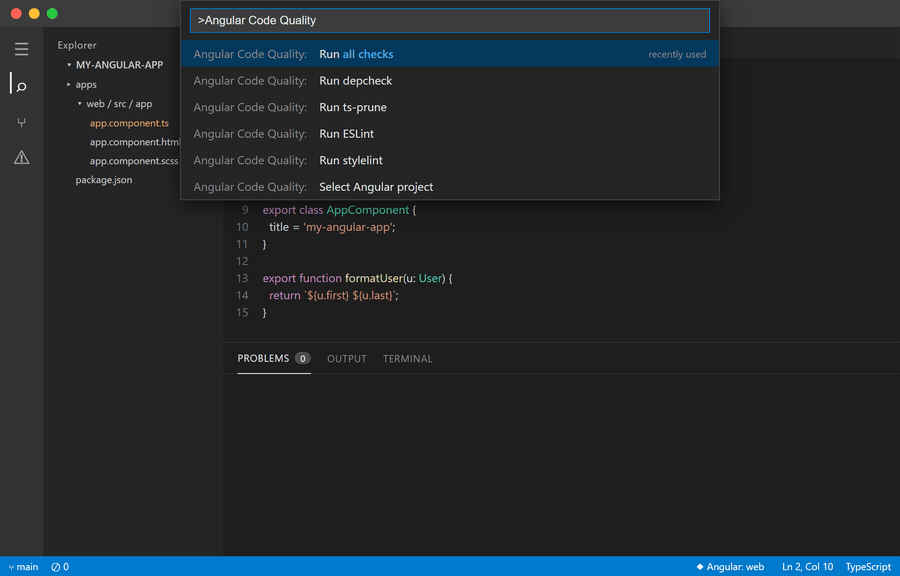Click the errors count status icon
The width and height of the screenshot is (900, 576).
click(60, 567)
